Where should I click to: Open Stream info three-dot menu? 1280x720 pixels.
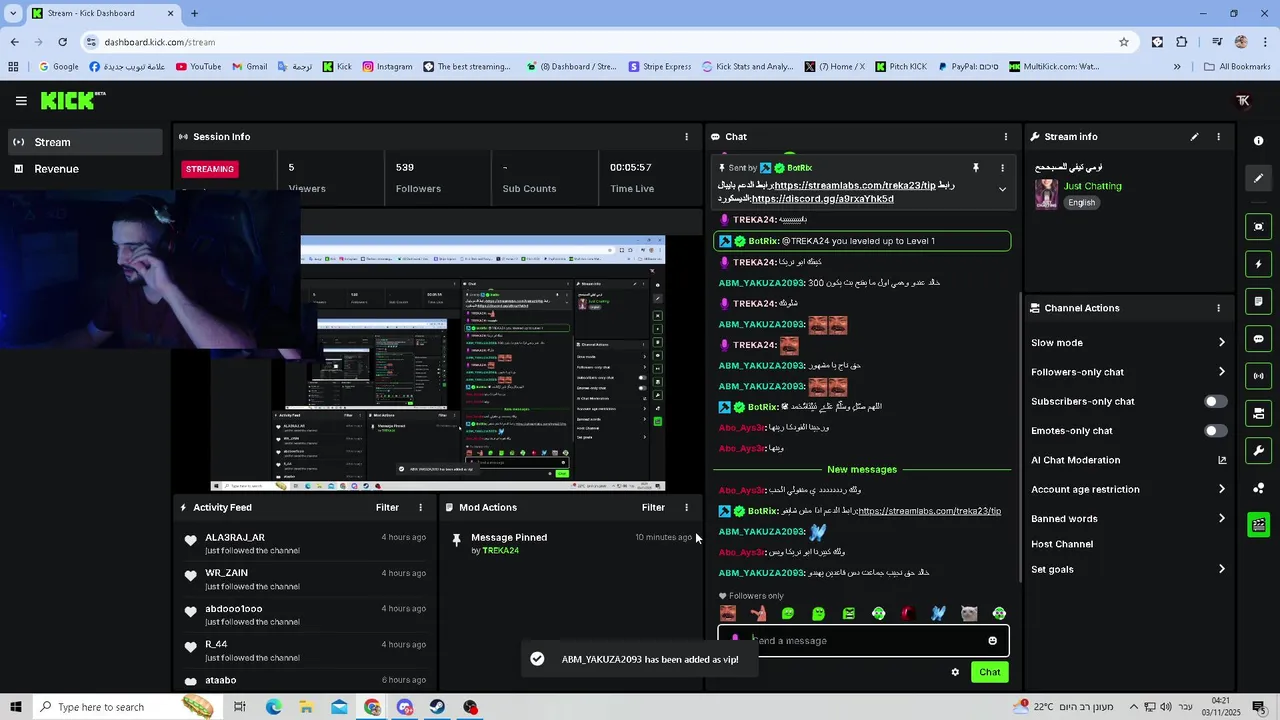click(1218, 137)
